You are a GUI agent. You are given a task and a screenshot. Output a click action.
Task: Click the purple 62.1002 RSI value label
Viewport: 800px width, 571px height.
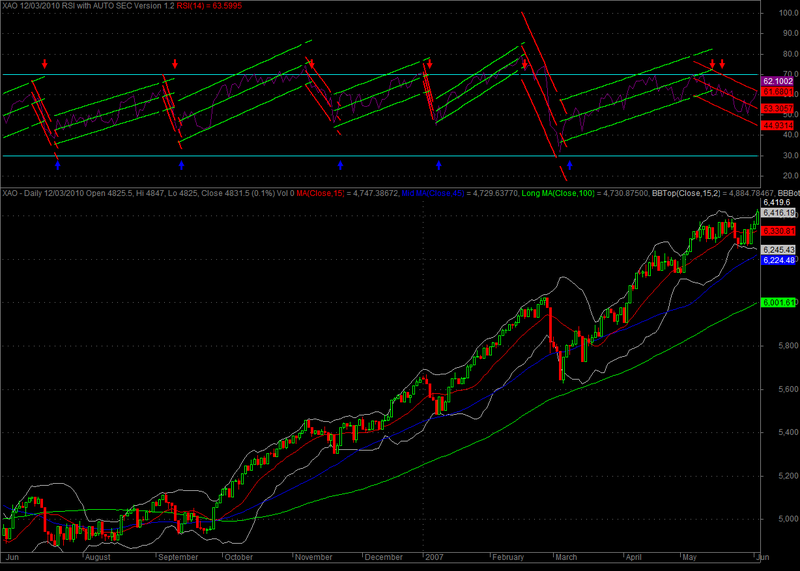(x=778, y=81)
